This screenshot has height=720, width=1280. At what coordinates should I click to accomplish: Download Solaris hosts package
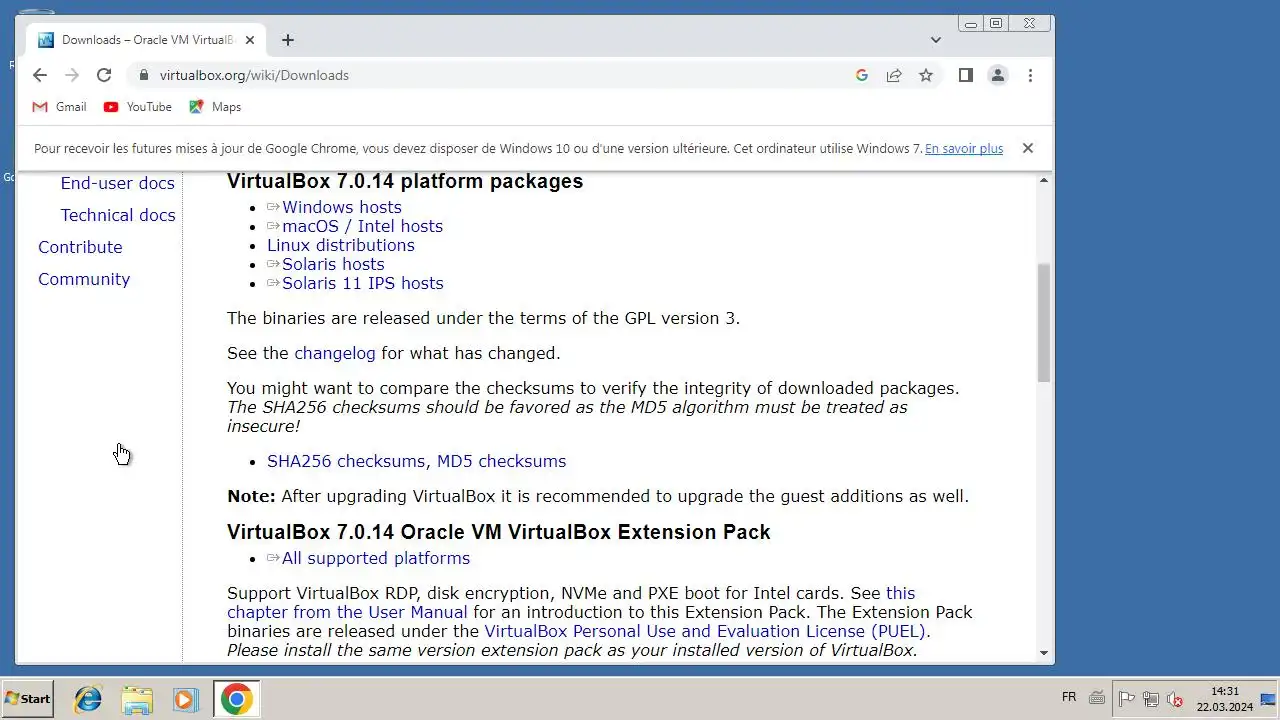(333, 264)
